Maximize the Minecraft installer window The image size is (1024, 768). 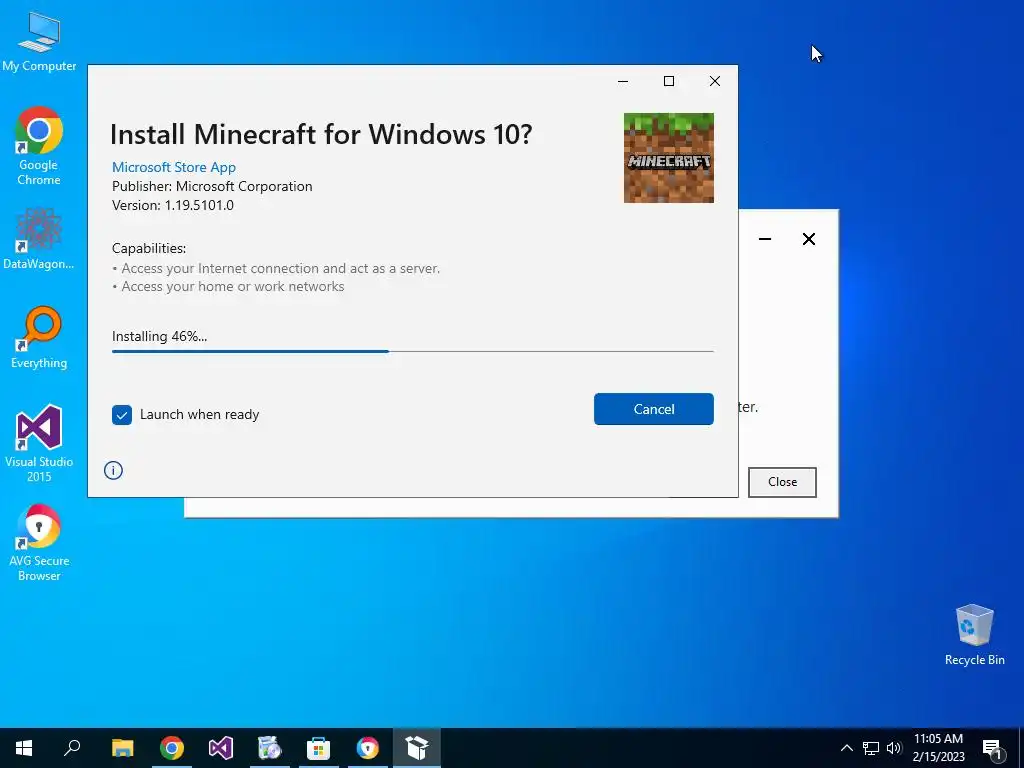[x=669, y=81]
